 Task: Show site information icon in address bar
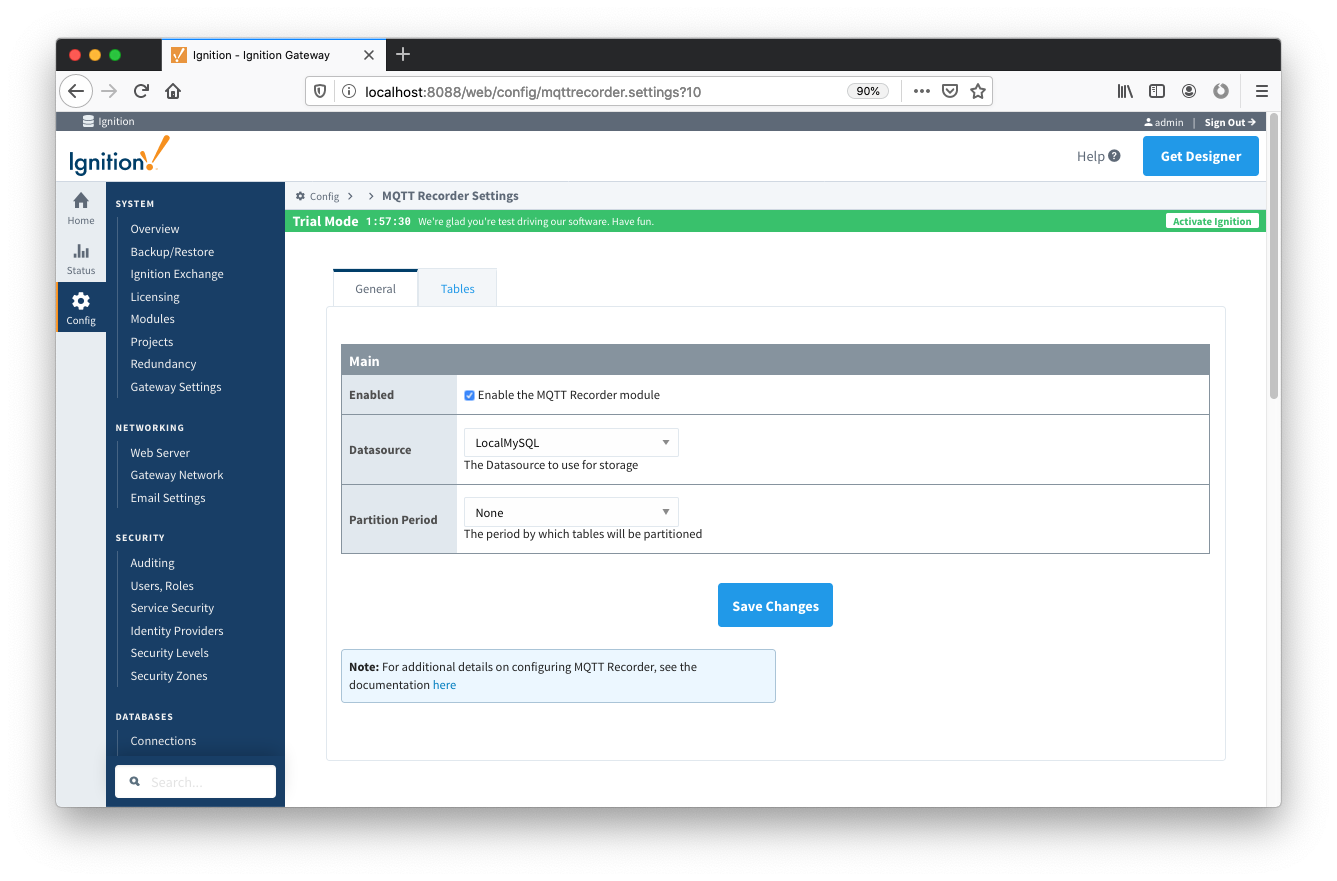[349, 91]
